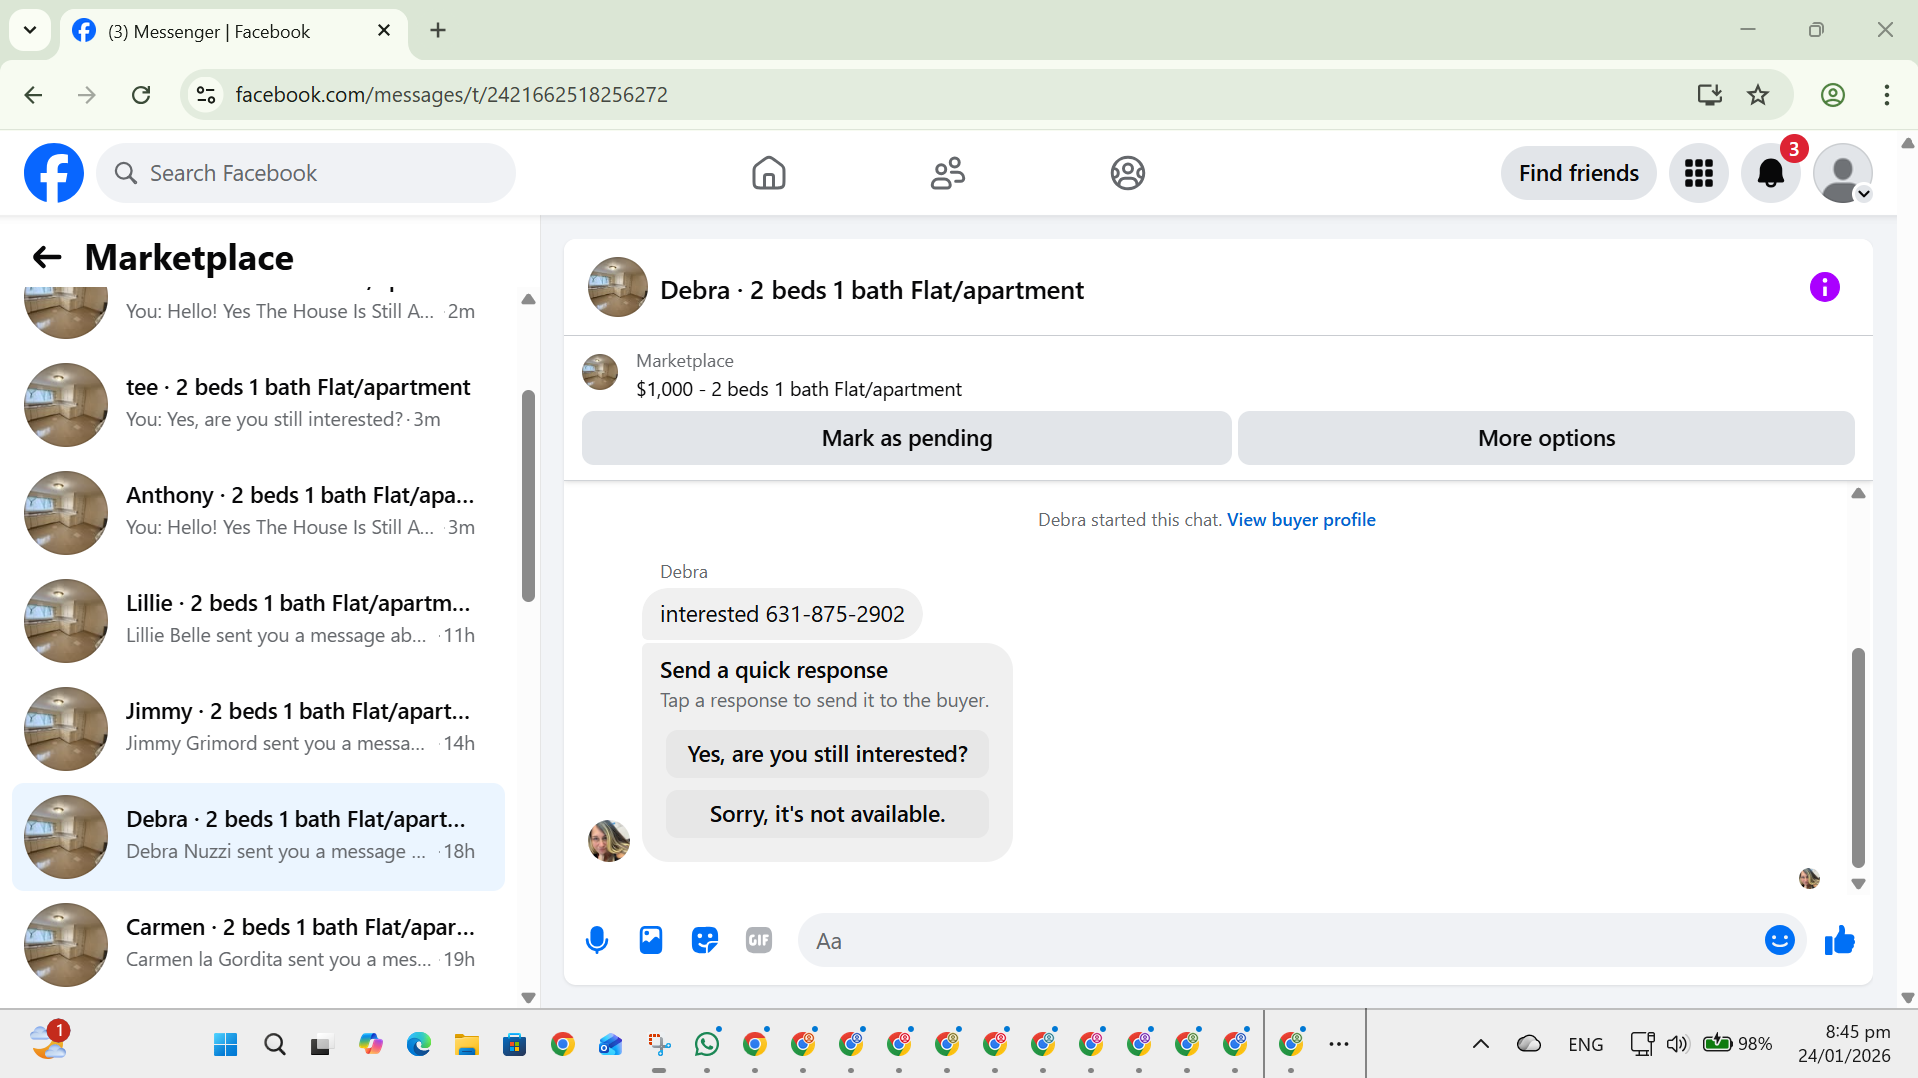Click the Find friends button
This screenshot has height=1078, width=1918.
coord(1578,173)
